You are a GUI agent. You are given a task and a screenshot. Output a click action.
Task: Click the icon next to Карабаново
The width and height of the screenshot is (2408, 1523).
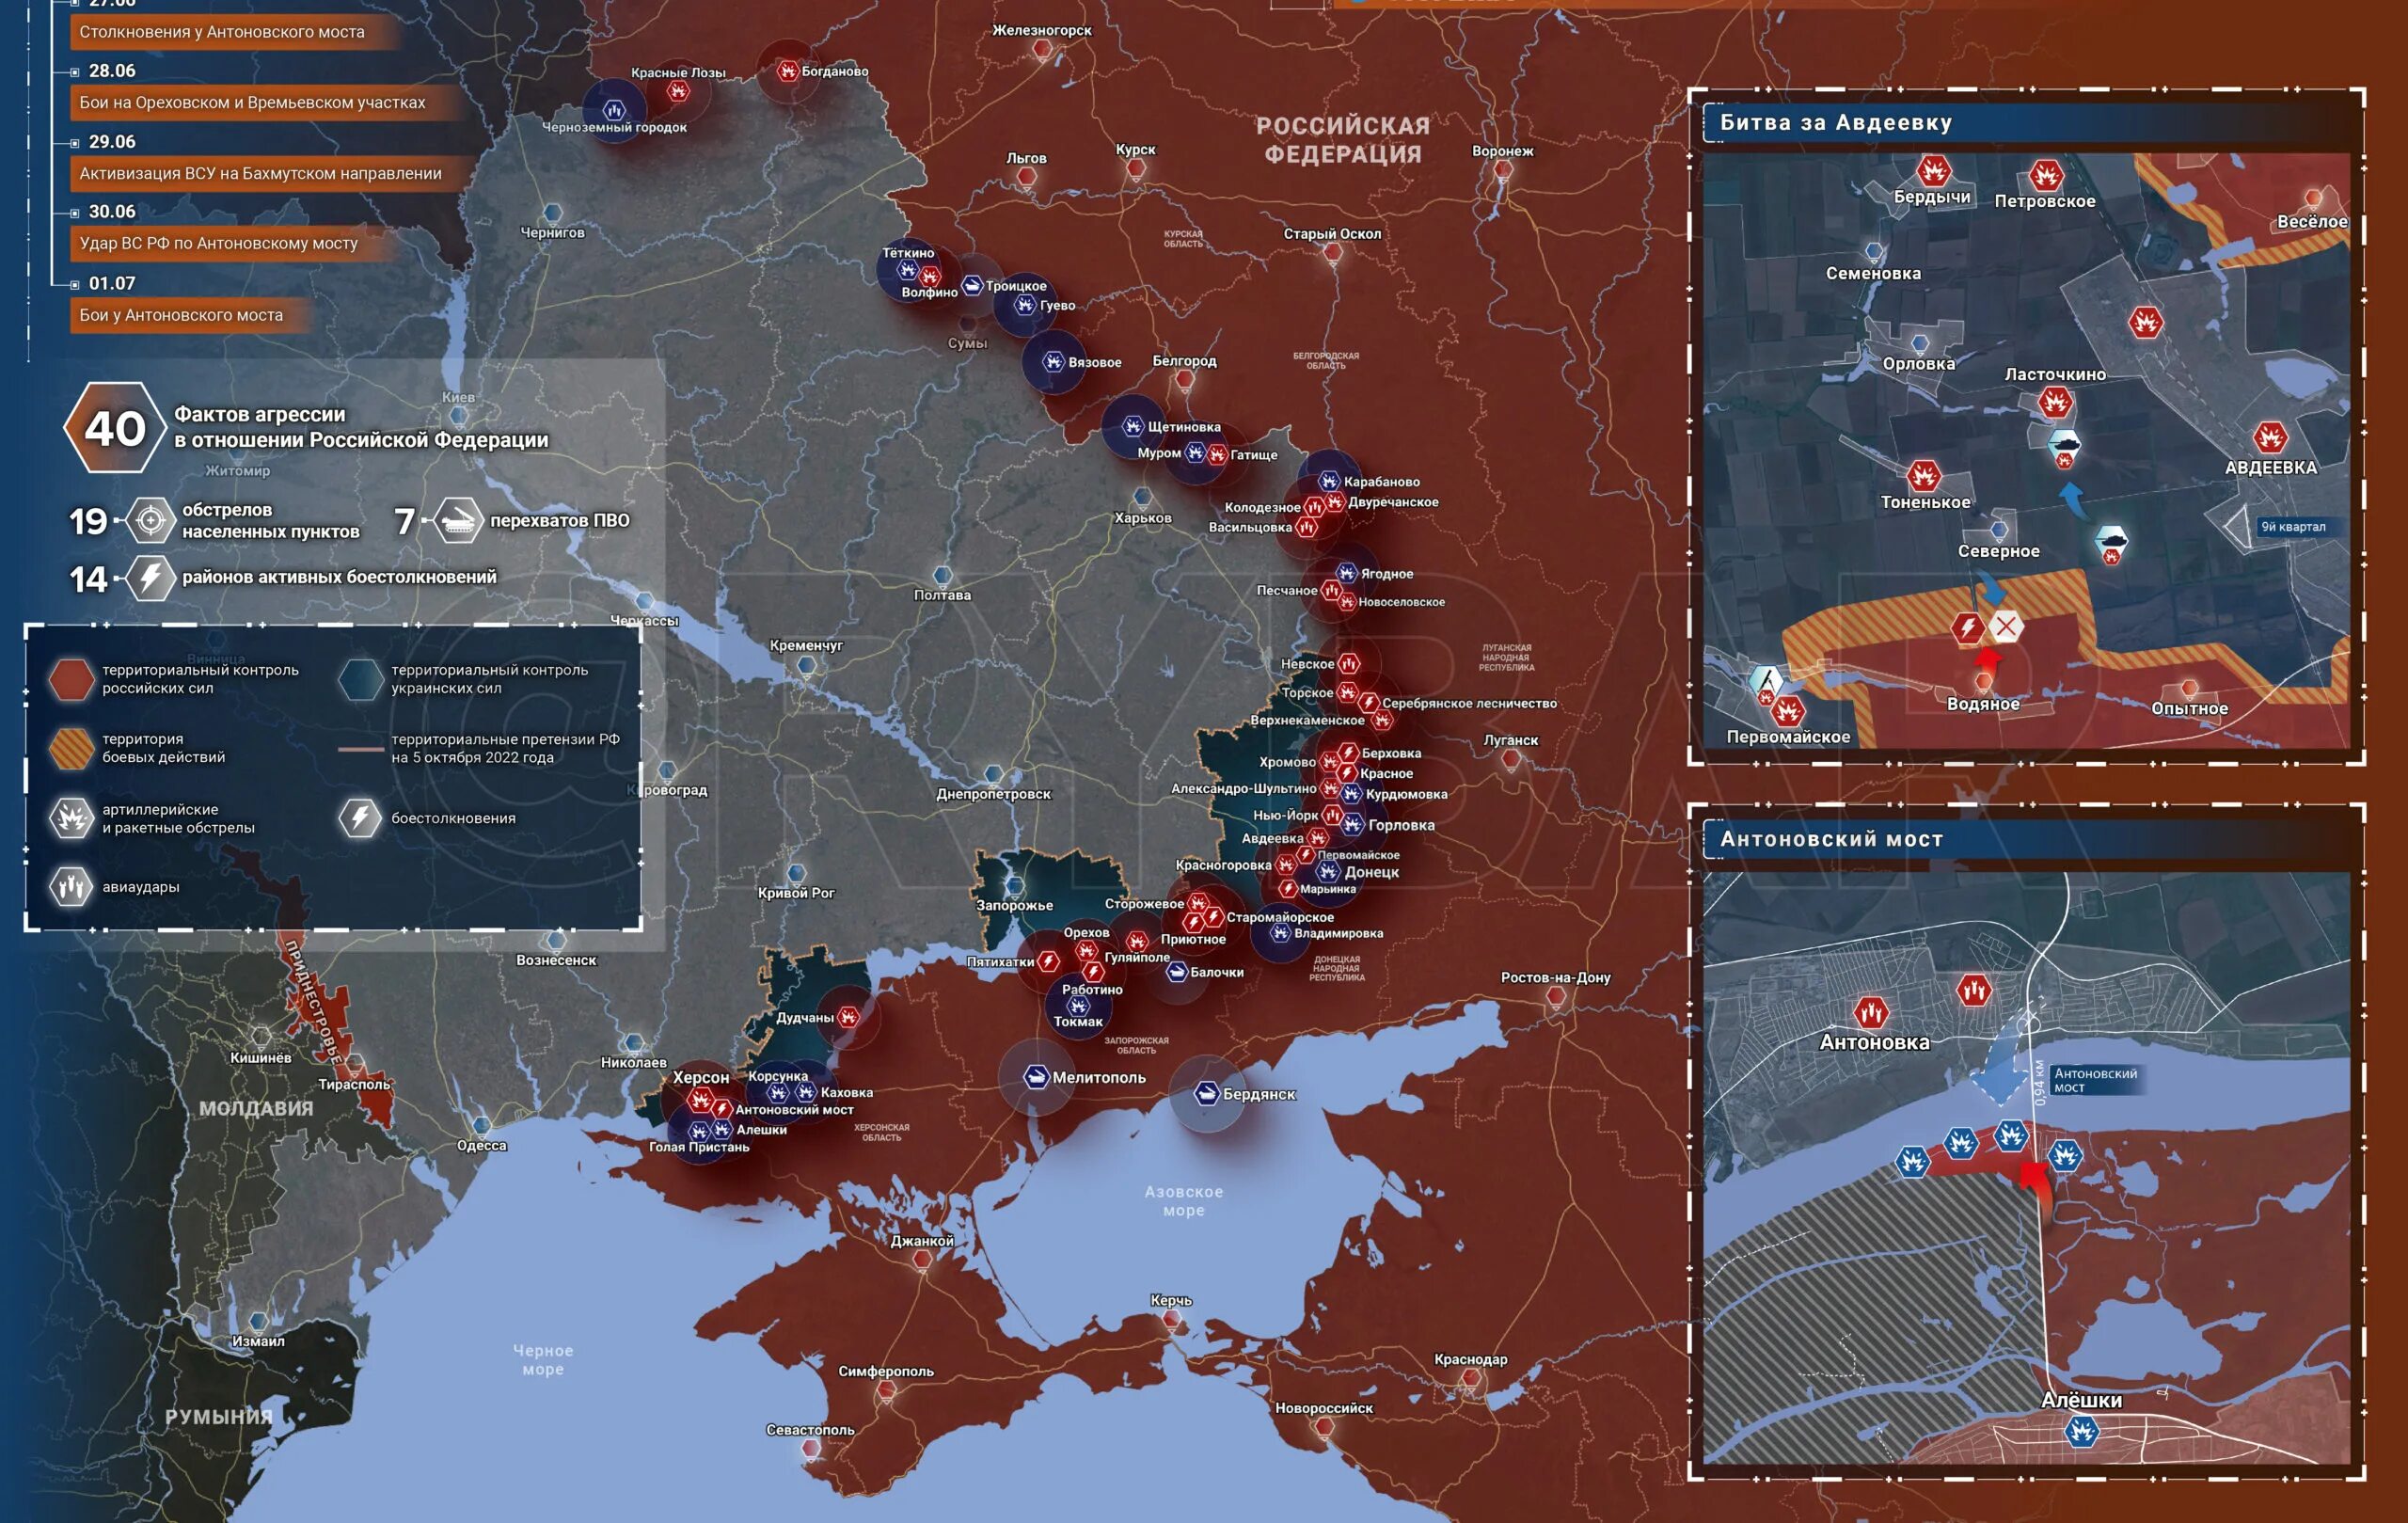(x=1329, y=482)
